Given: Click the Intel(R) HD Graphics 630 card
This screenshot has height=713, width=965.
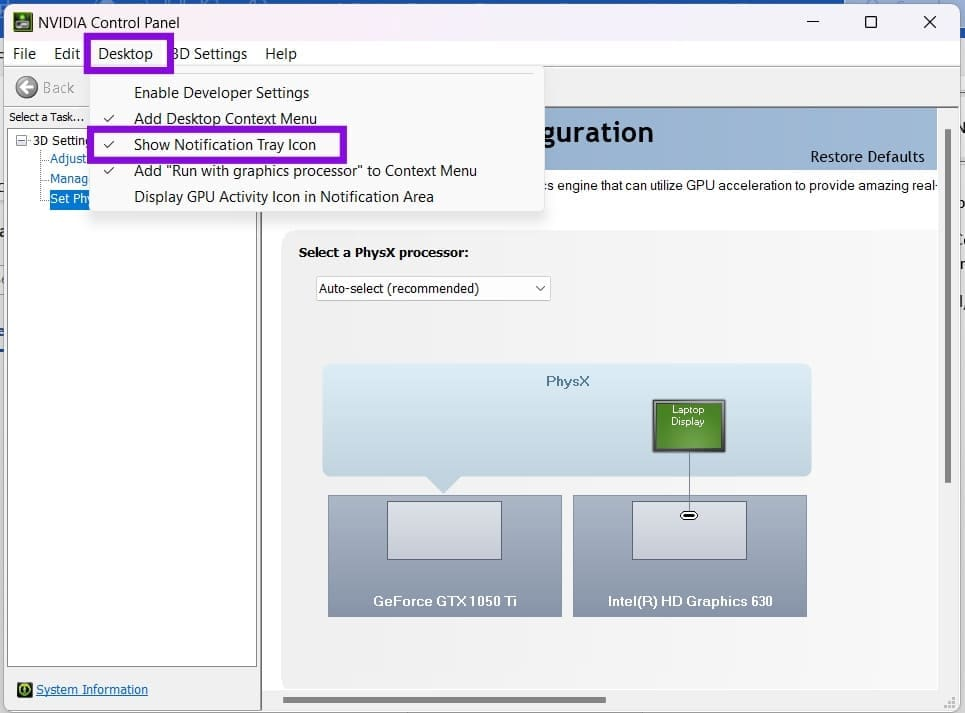Looking at the screenshot, I should click(x=689, y=556).
